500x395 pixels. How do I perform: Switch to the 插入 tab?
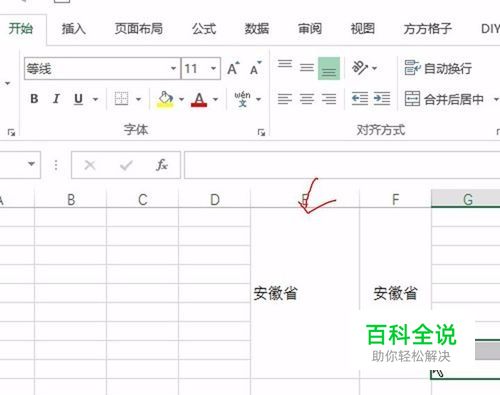coord(74,29)
